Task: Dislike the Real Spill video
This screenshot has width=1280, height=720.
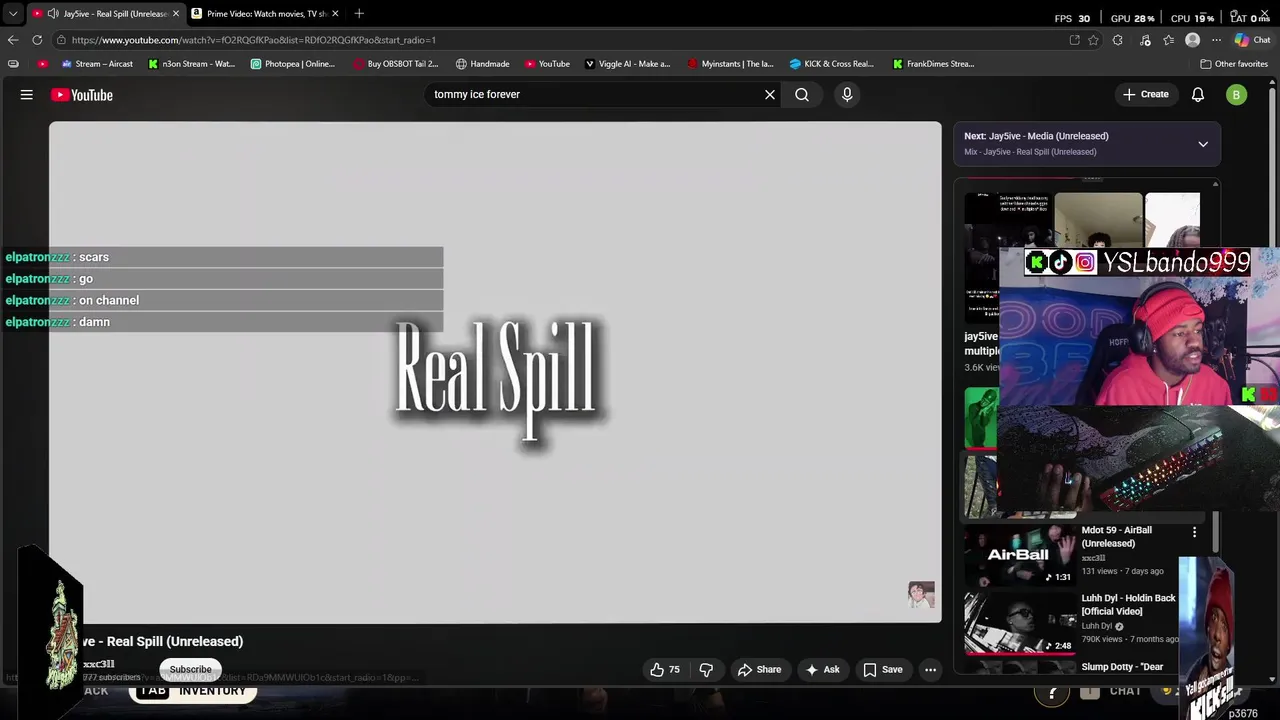Action: pyautogui.click(x=706, y=669)
